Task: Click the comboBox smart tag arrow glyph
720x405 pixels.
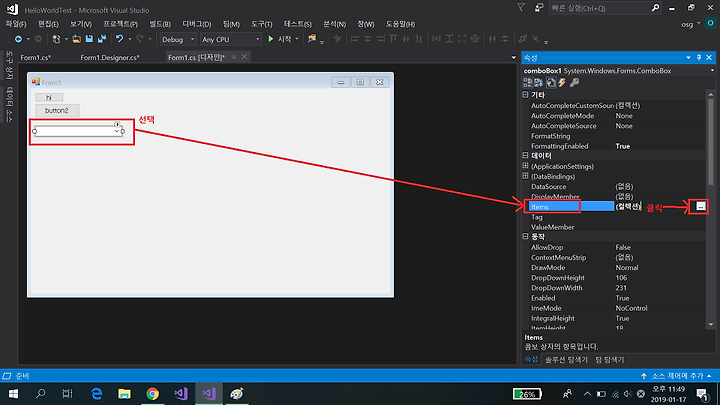Action: click(x=118, y=124)
